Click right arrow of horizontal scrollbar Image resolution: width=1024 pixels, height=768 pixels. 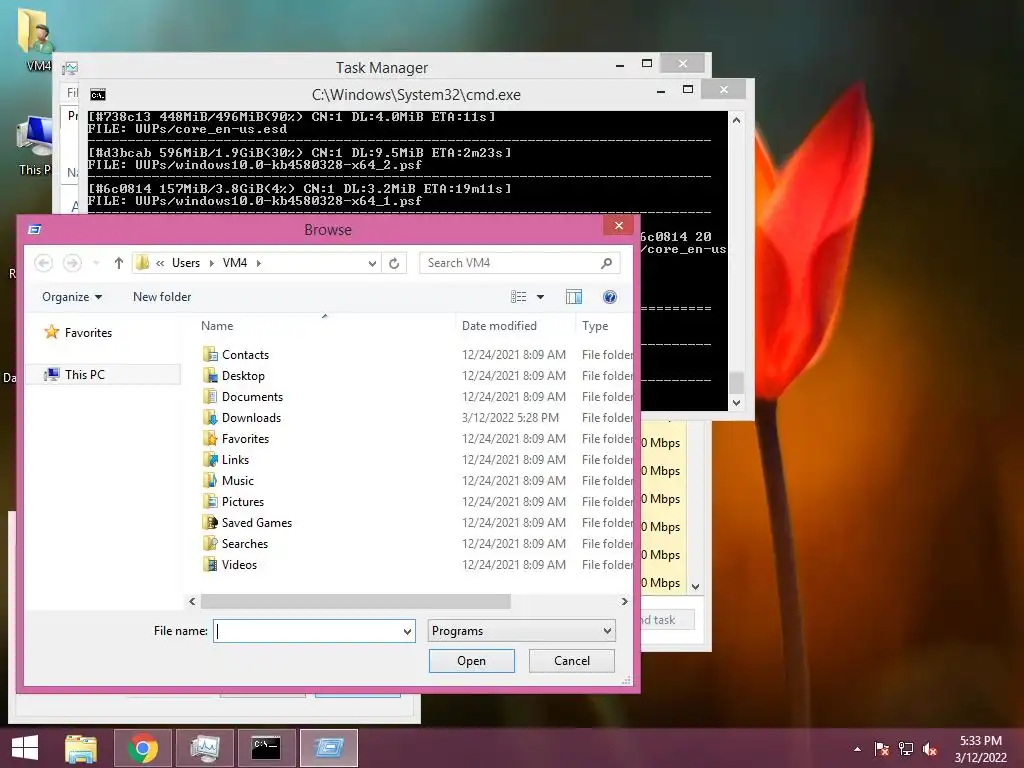point(624,601)
